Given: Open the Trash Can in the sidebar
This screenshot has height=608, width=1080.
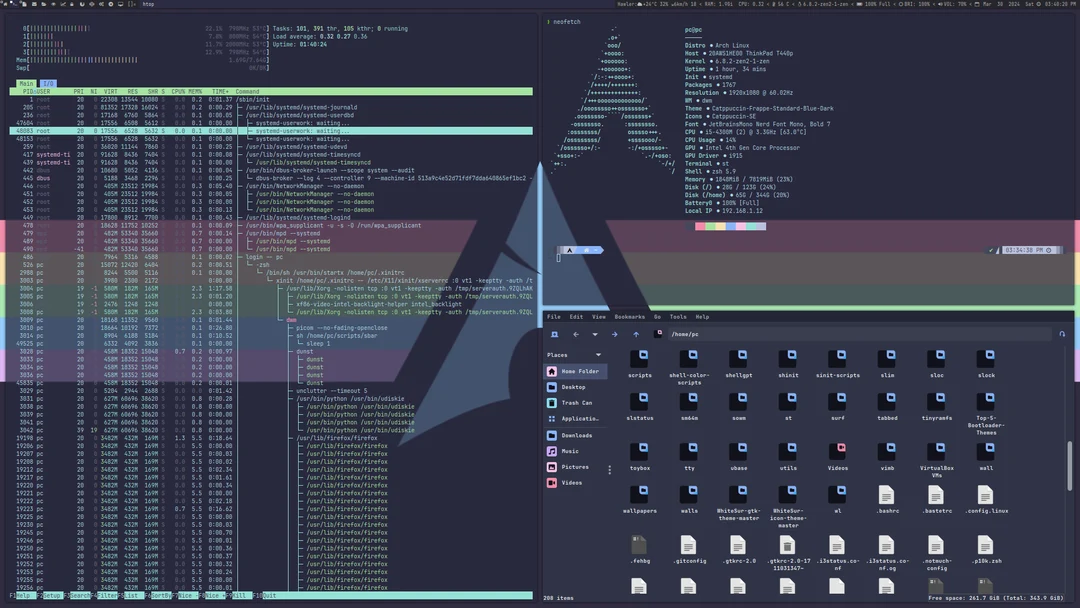Looking at the screenshot, I should click(575, 403).
